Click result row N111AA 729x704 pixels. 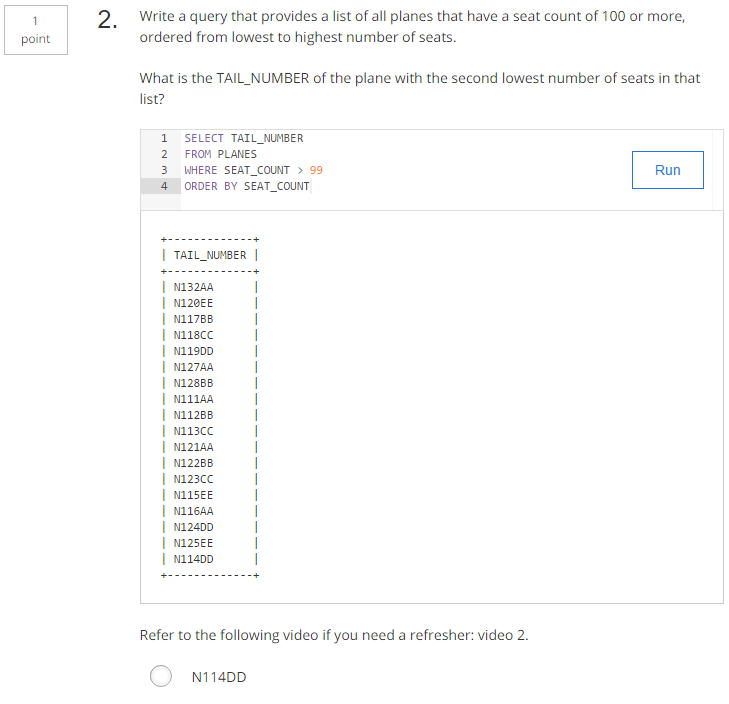193,399
